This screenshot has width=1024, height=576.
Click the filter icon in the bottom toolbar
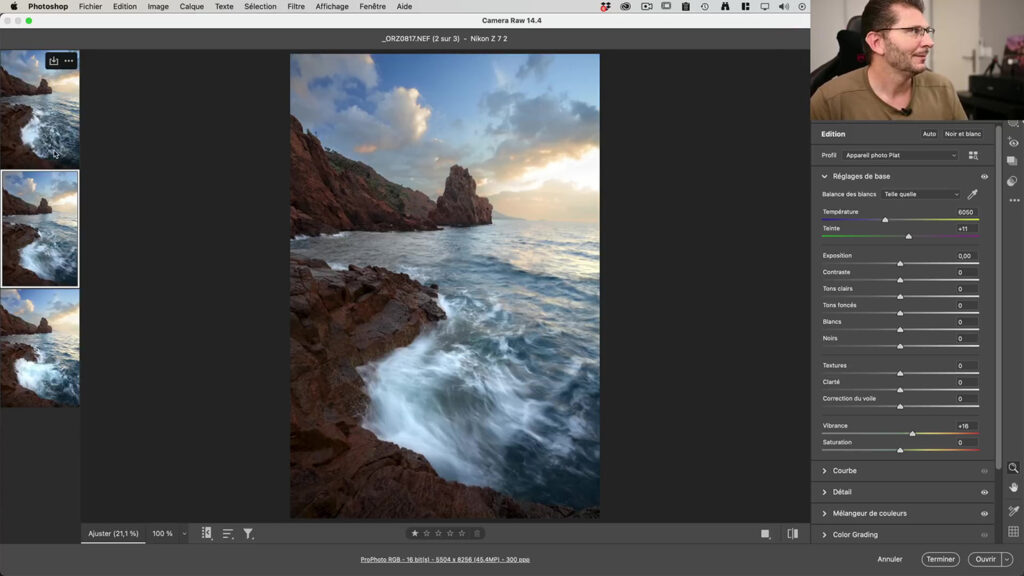coord(248,533)
